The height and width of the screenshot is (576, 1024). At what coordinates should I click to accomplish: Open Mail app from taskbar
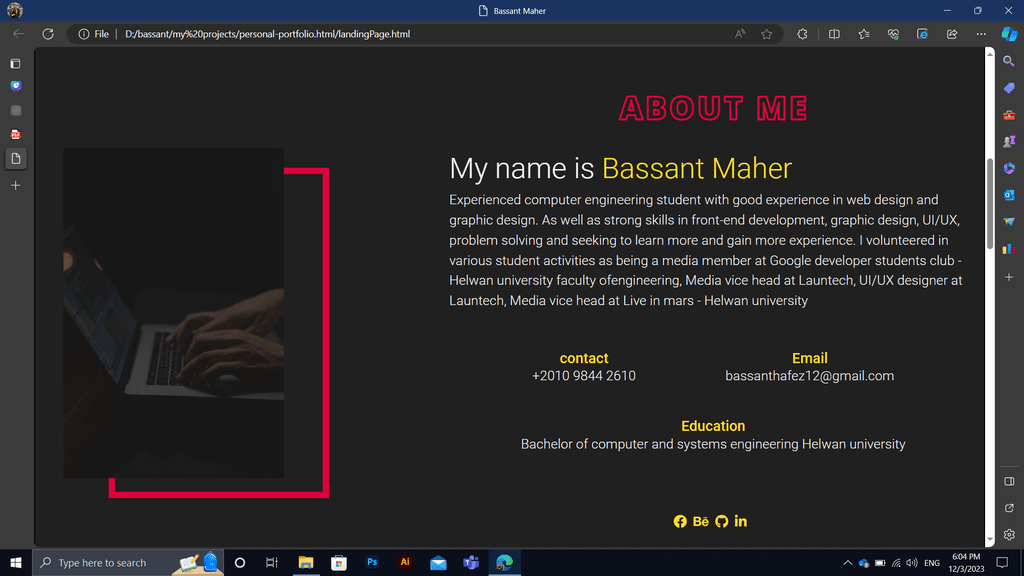point(438,562)
